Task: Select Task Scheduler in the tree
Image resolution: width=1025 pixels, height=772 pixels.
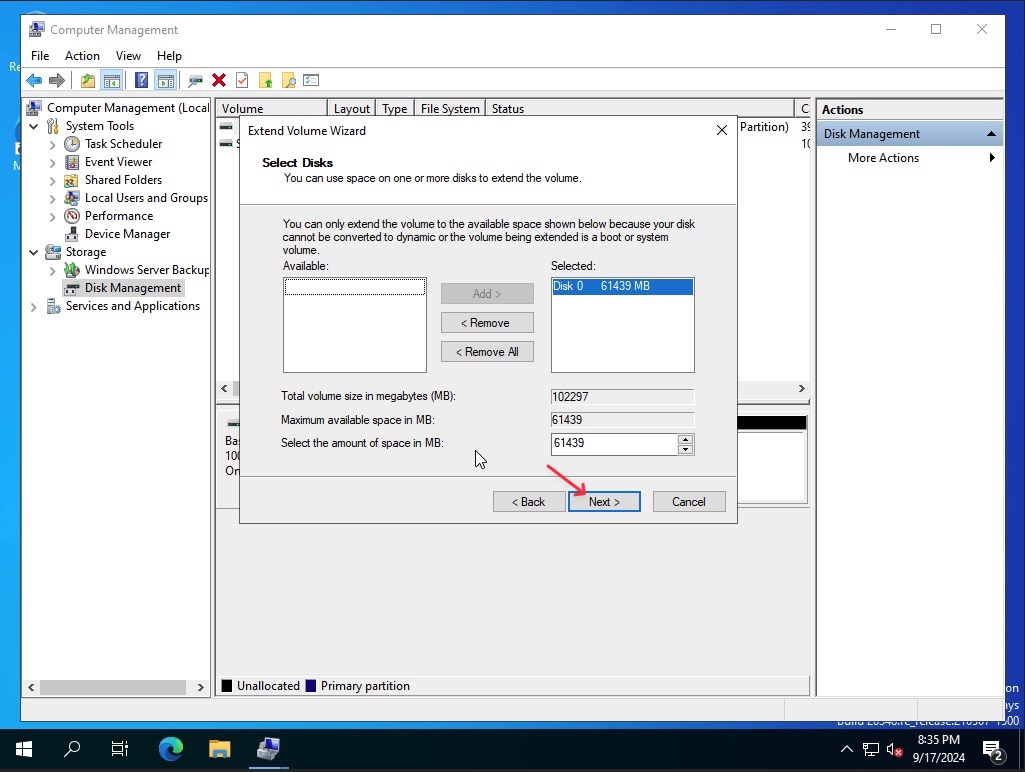Action: point(123,144)
